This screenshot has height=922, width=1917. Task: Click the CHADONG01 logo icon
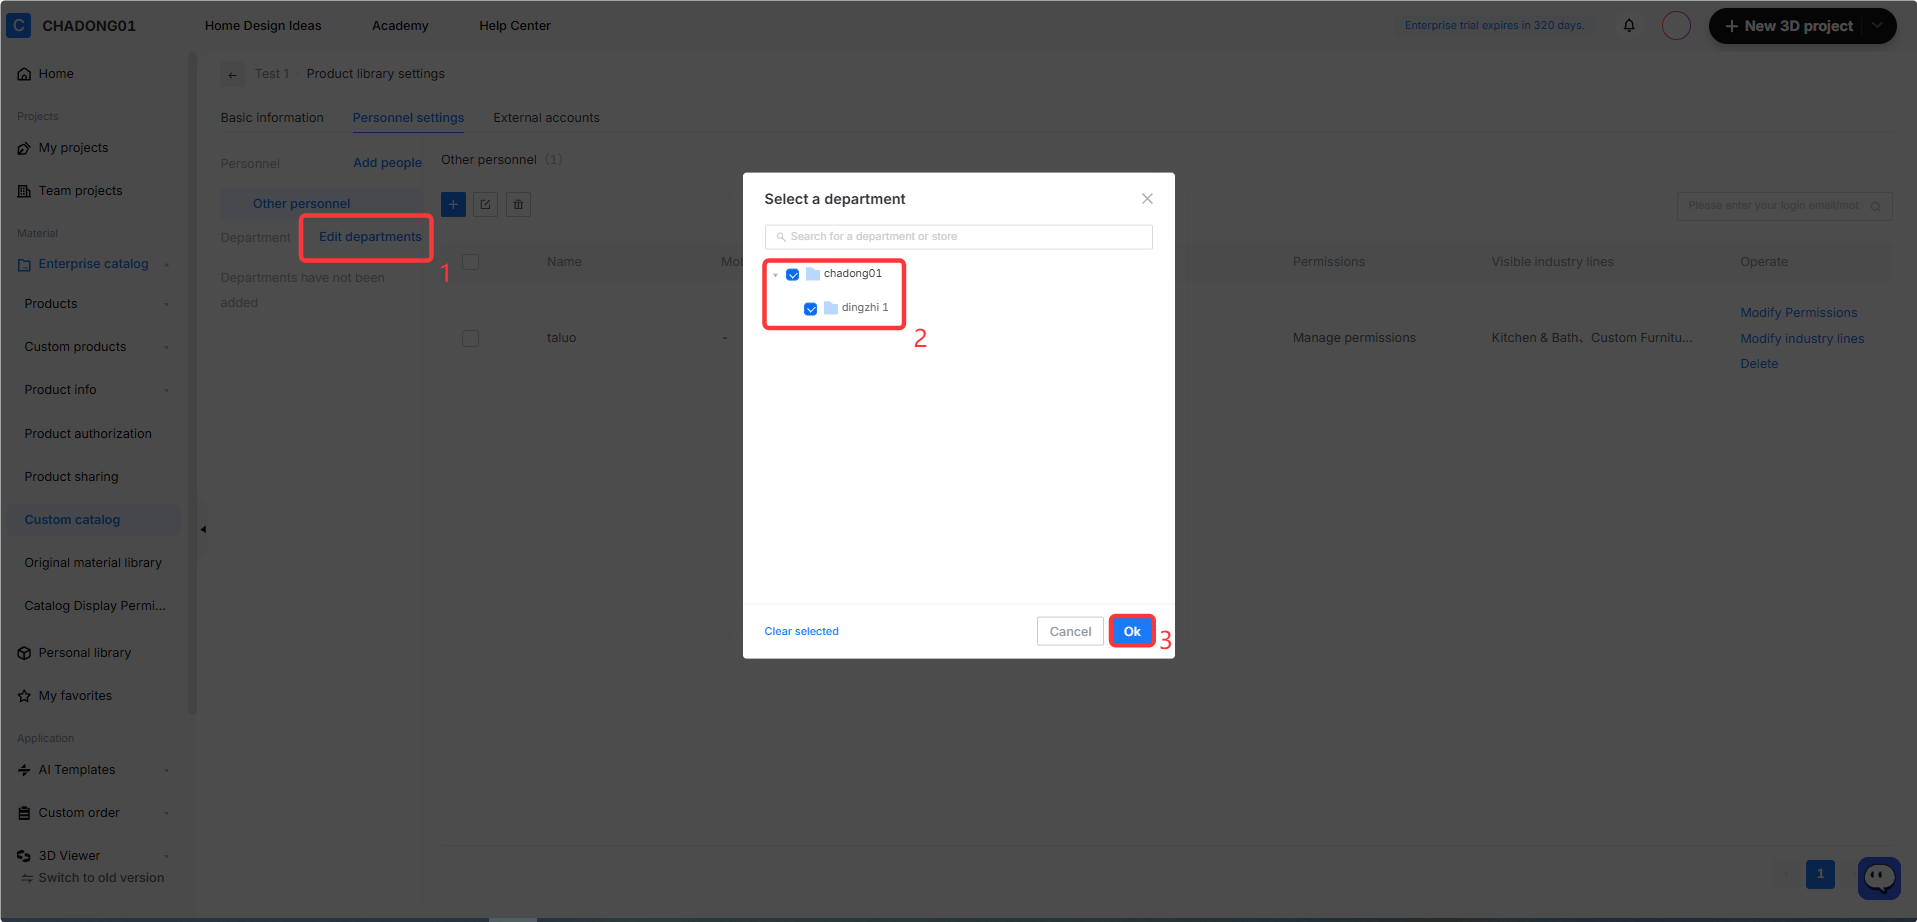point(19,25)
